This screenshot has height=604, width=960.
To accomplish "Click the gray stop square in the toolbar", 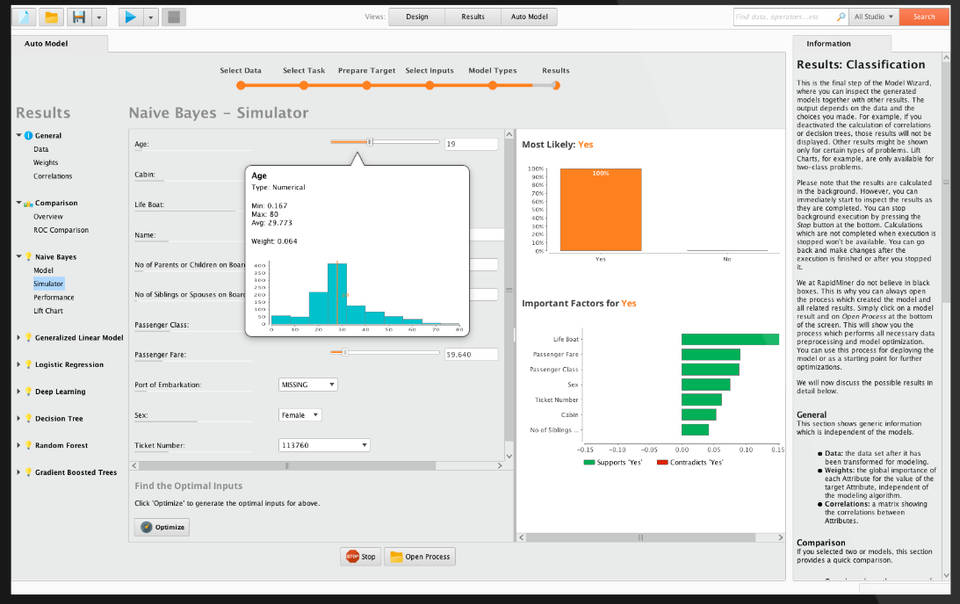I will point(174,17).
